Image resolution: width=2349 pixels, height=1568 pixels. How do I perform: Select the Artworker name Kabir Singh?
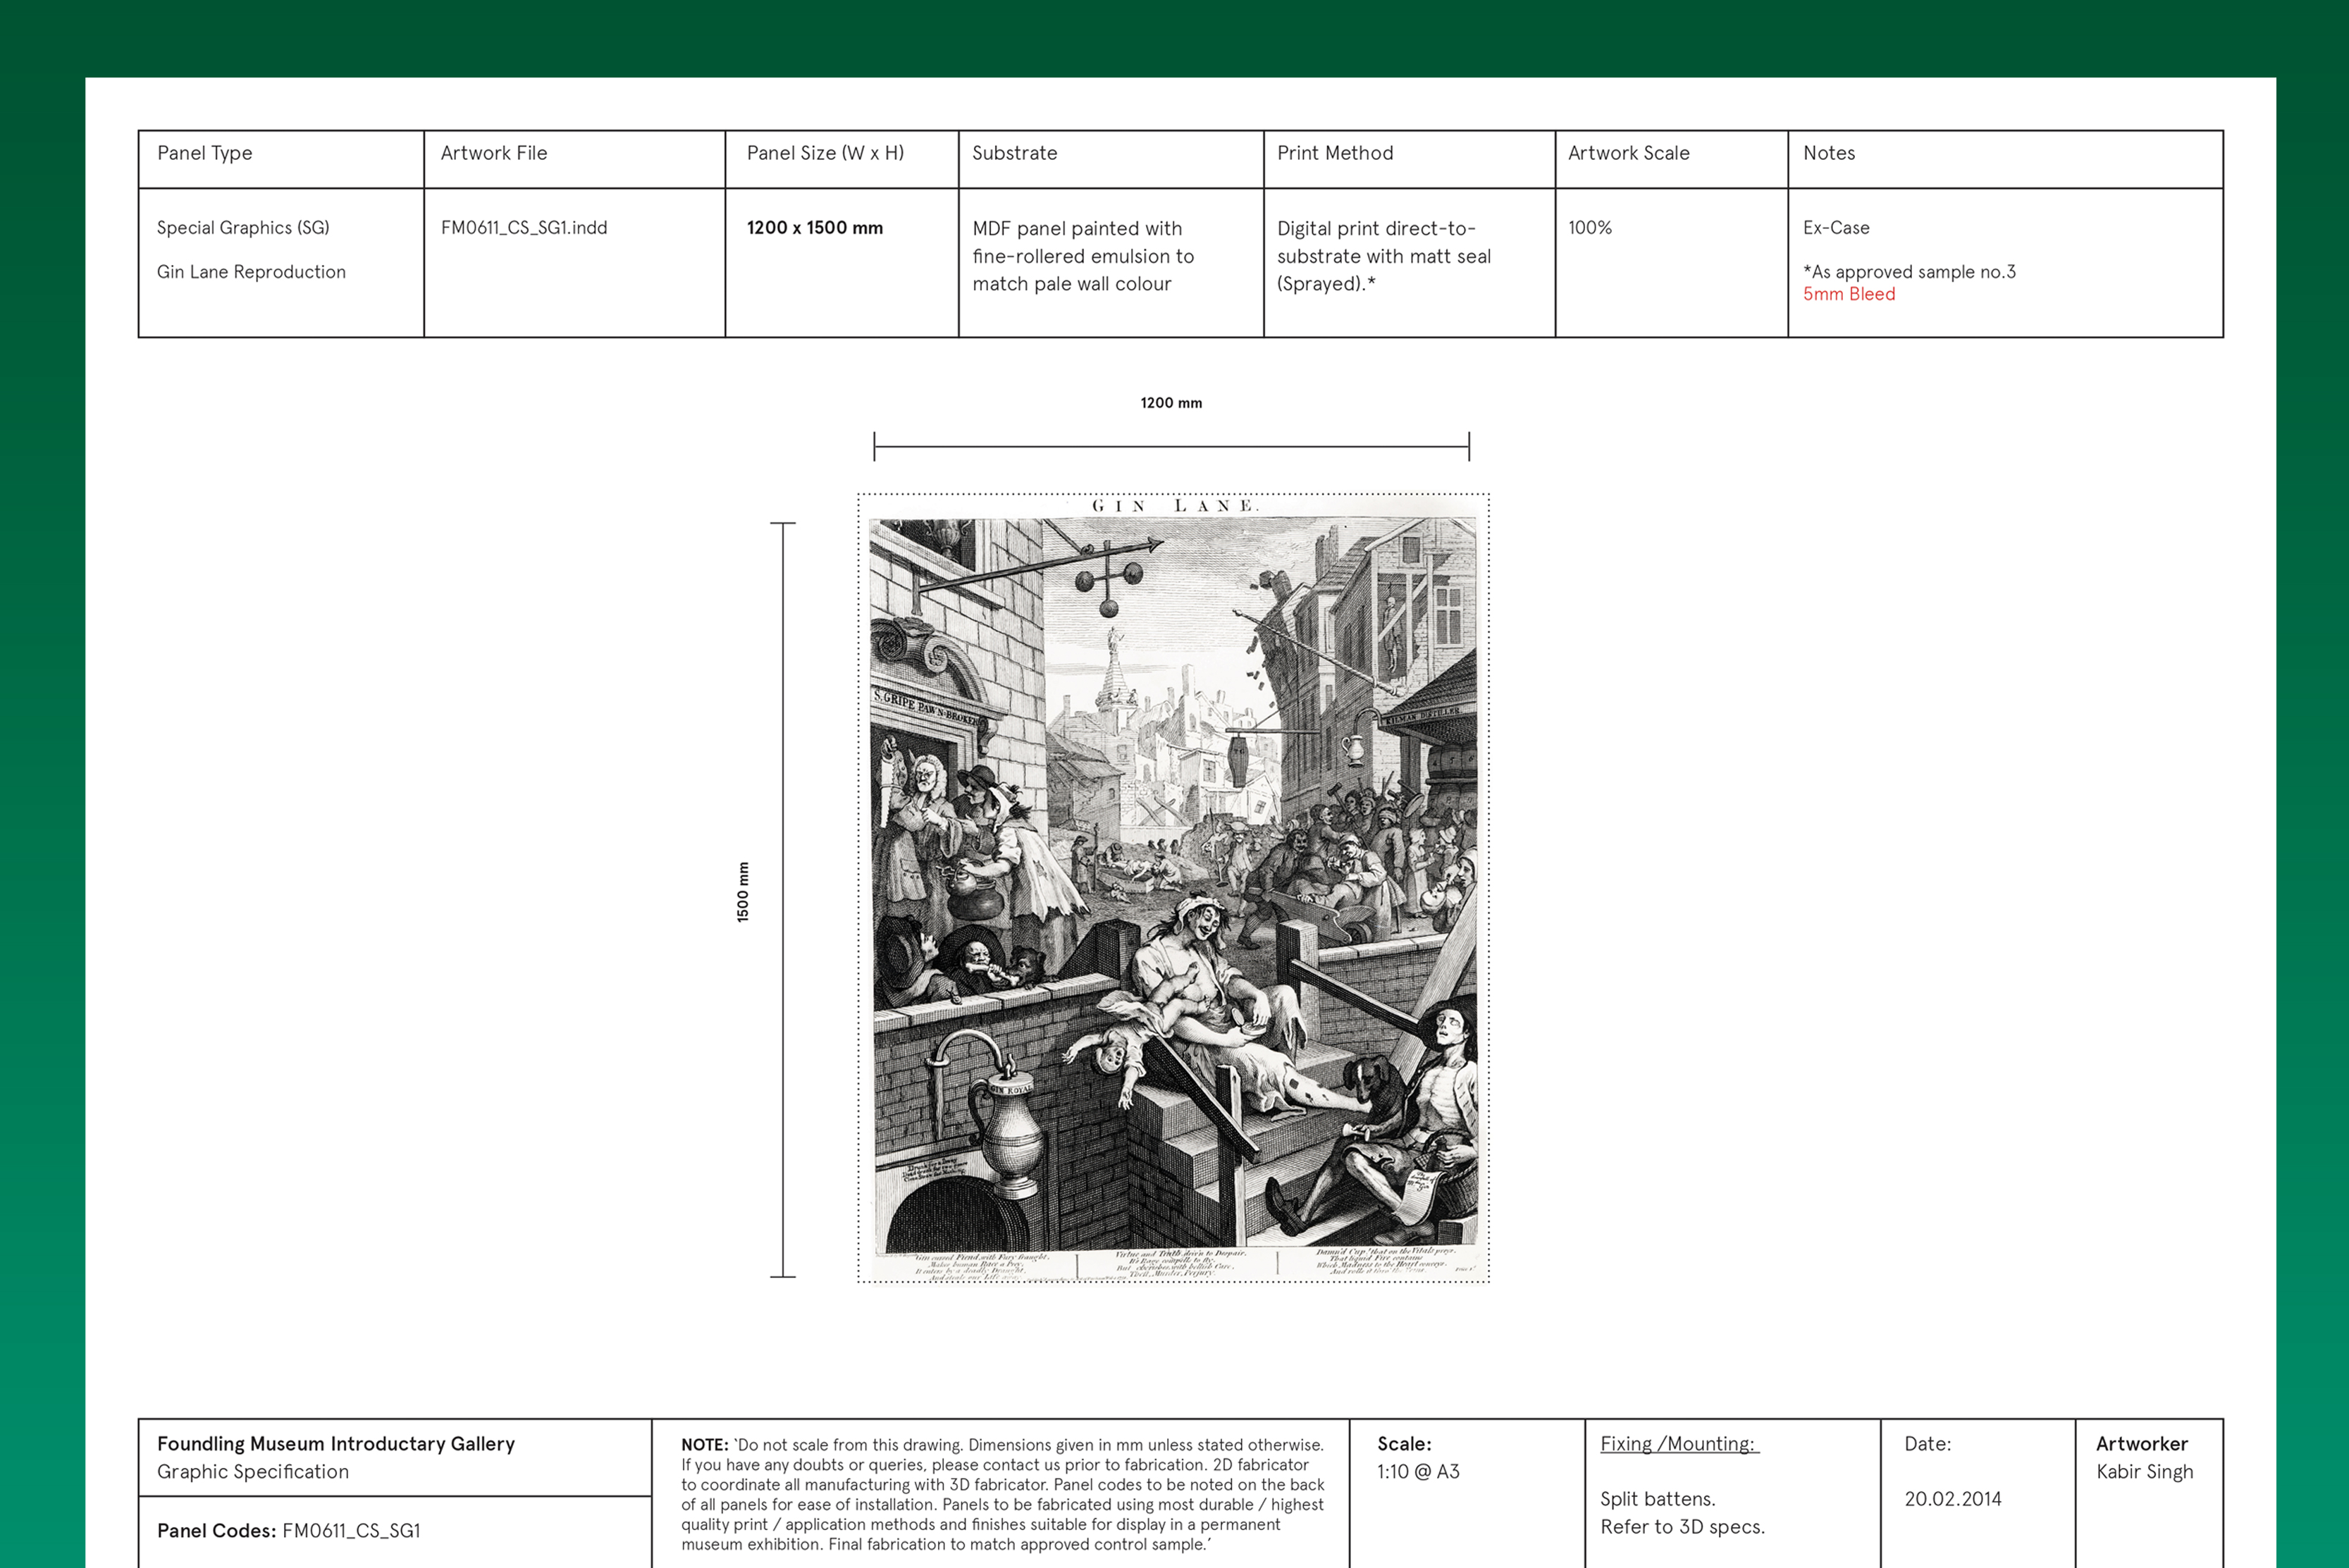point(2144,1472)
